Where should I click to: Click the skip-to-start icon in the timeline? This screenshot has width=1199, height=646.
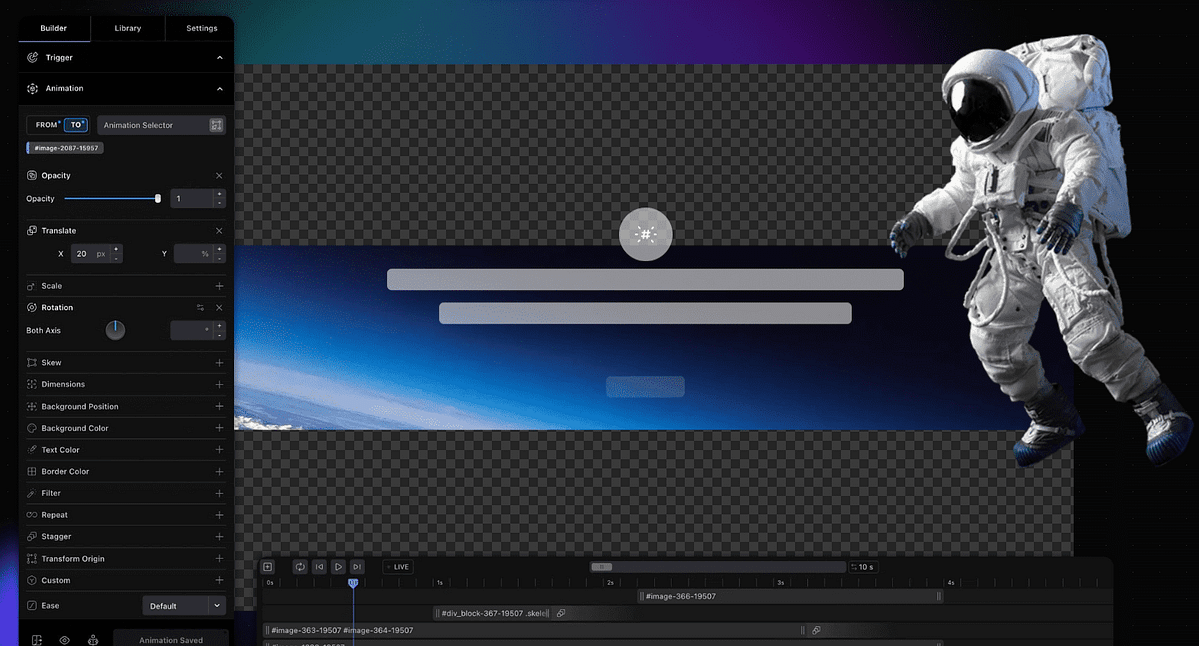tap(319, 567)
